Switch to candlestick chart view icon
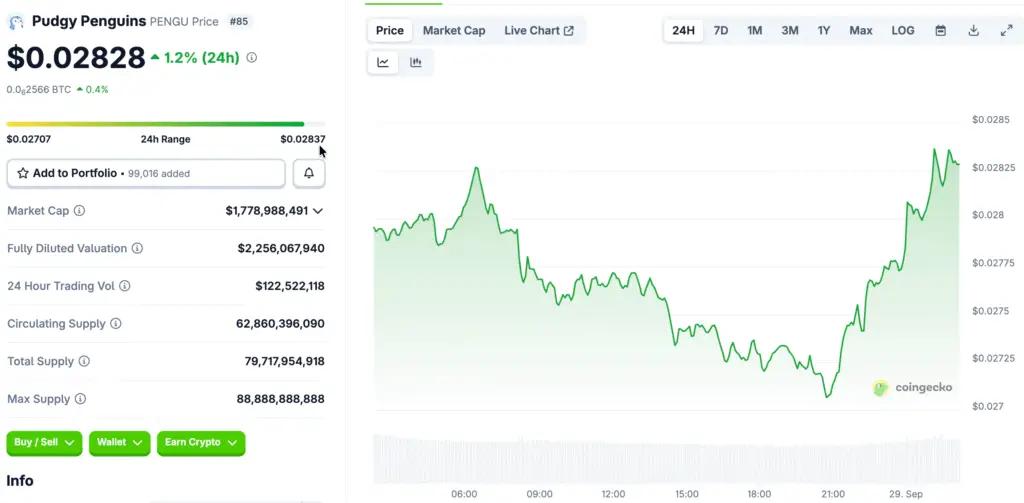Image resolution: width=1024 pixels, height=503 pixels. [416, 62]
